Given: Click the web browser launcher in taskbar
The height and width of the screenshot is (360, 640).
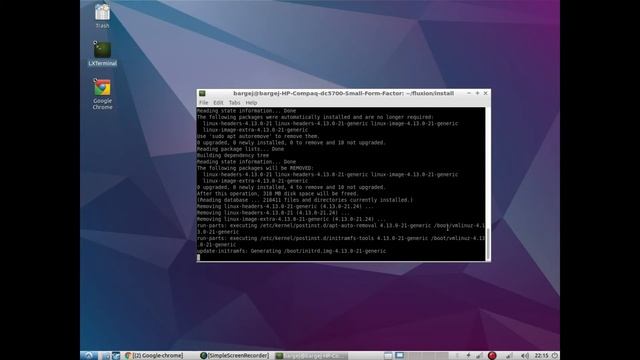Looking at the screenshot, I should 116,356.
